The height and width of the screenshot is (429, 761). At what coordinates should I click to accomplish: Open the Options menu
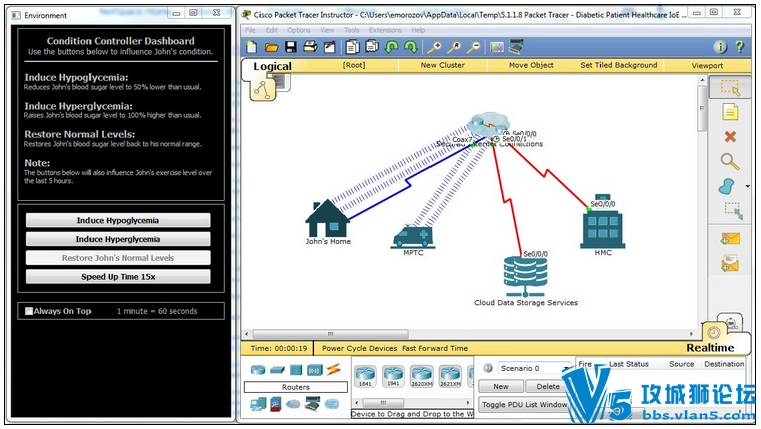(298, 30)
